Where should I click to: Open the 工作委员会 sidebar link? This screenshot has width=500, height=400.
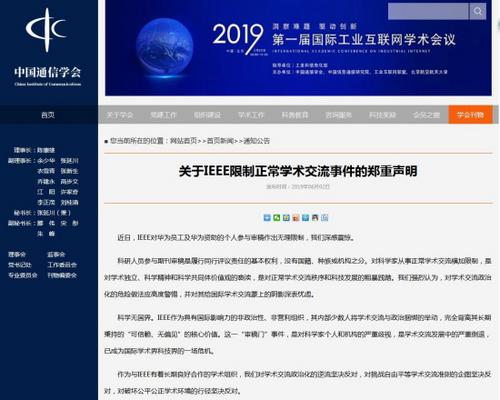[x=62, y=265]
